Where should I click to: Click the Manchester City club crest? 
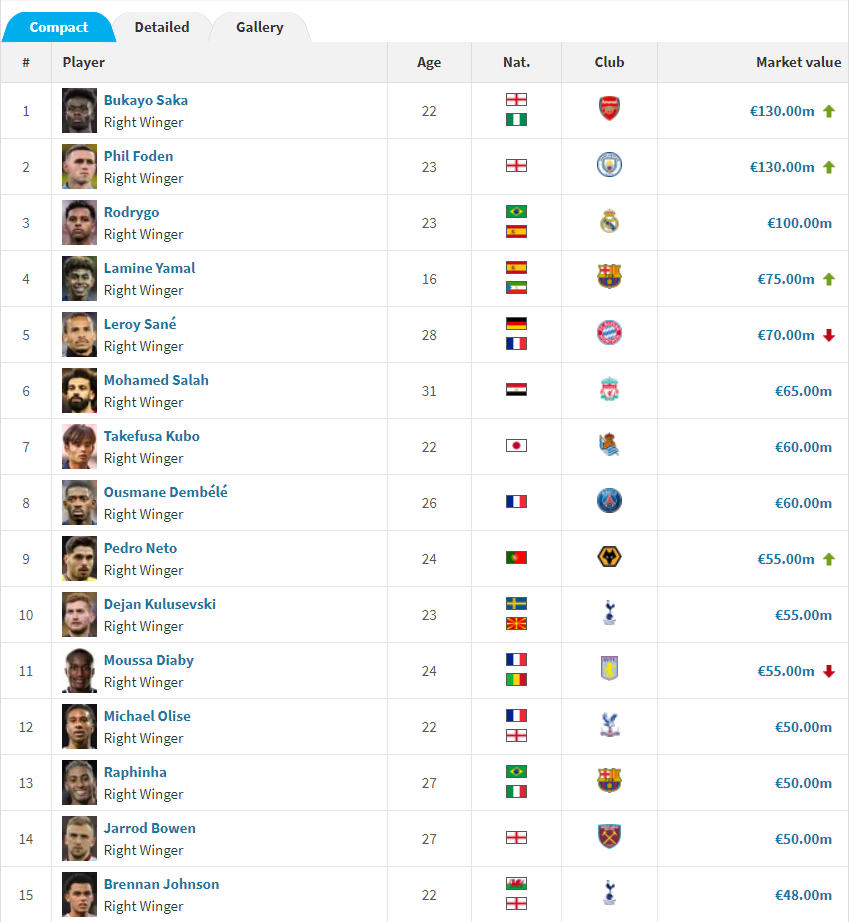(x=609, y=166)
